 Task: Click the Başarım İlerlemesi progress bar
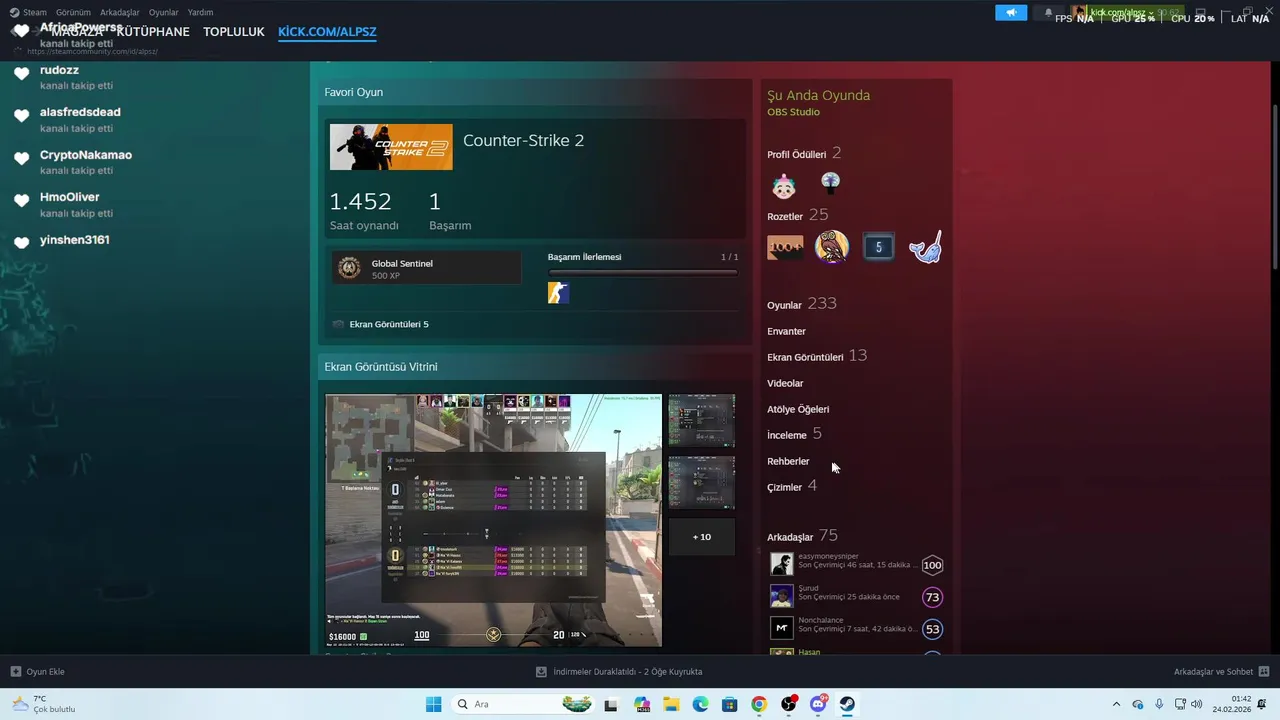(x=643, y=272)
